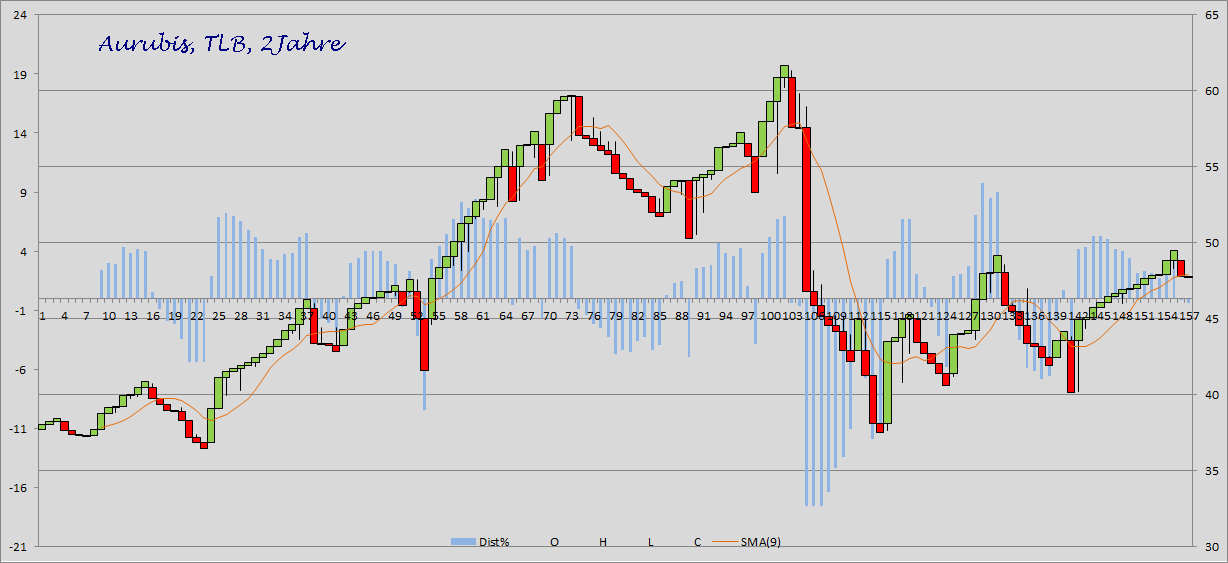
Task: Click x-axis label 70
Action: (x=549, y=316)
